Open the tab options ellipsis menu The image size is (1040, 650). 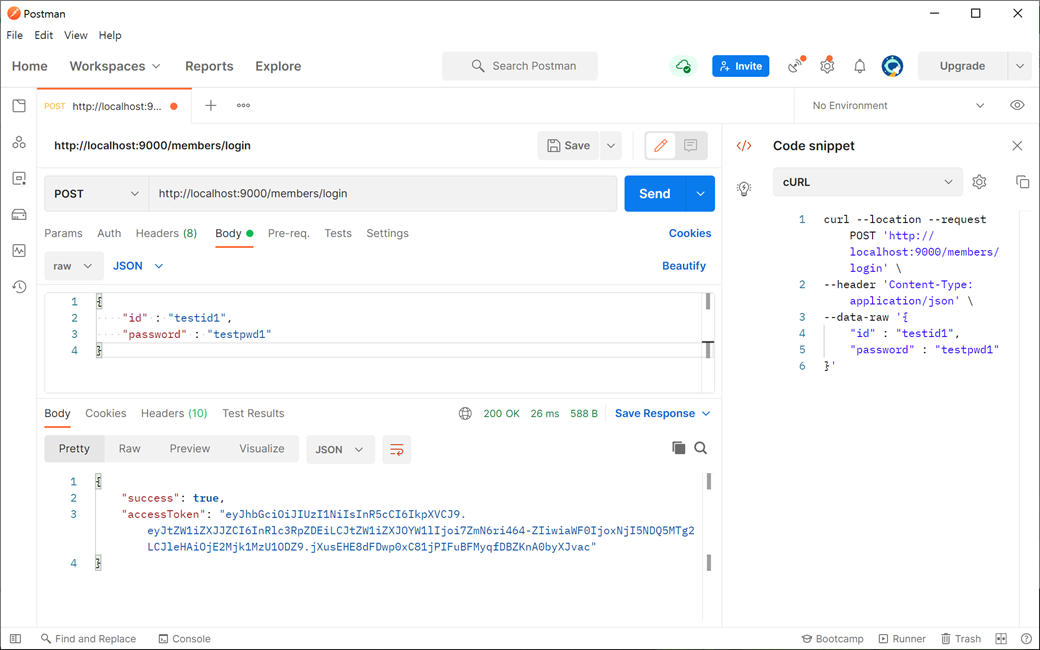click(x=243, y=105)
